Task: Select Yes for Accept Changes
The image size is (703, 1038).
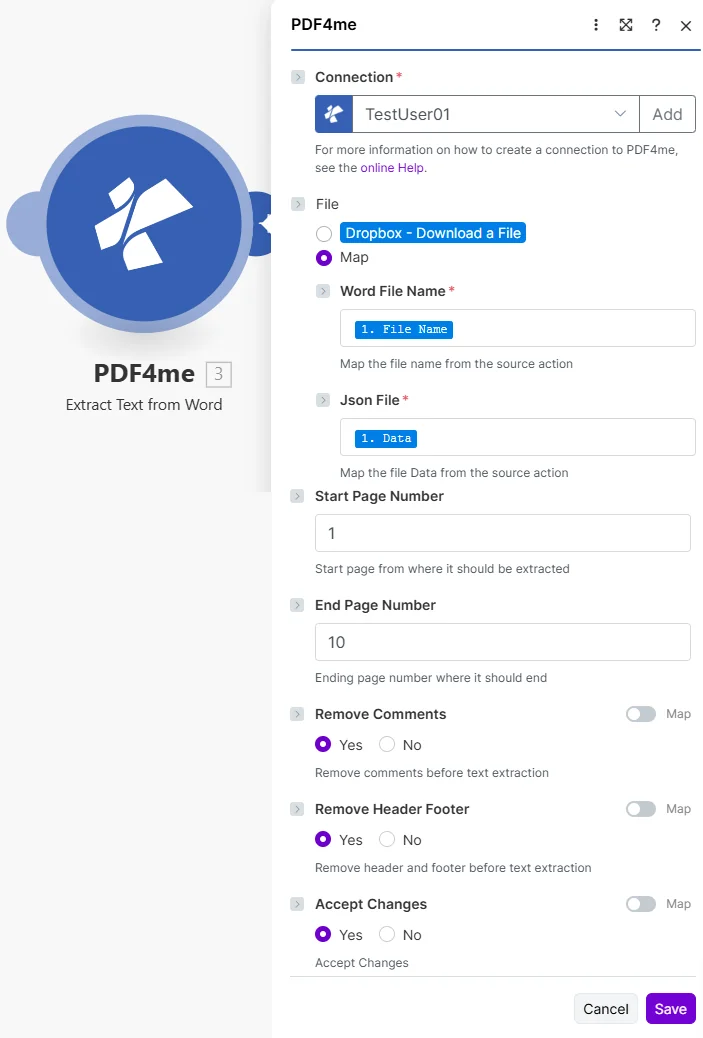Action: point(323,934)
